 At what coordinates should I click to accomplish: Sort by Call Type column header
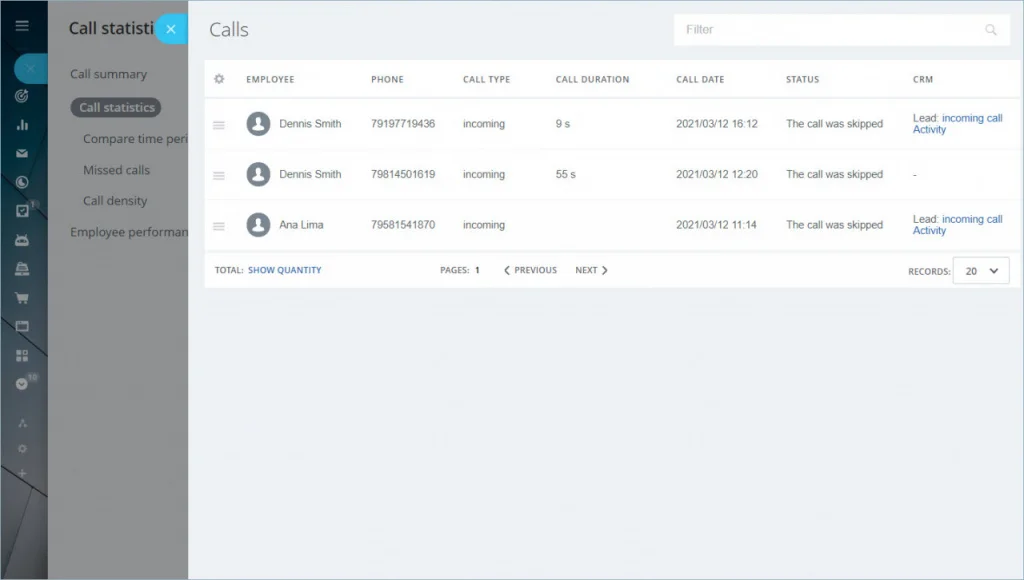(x=487, y=79)
